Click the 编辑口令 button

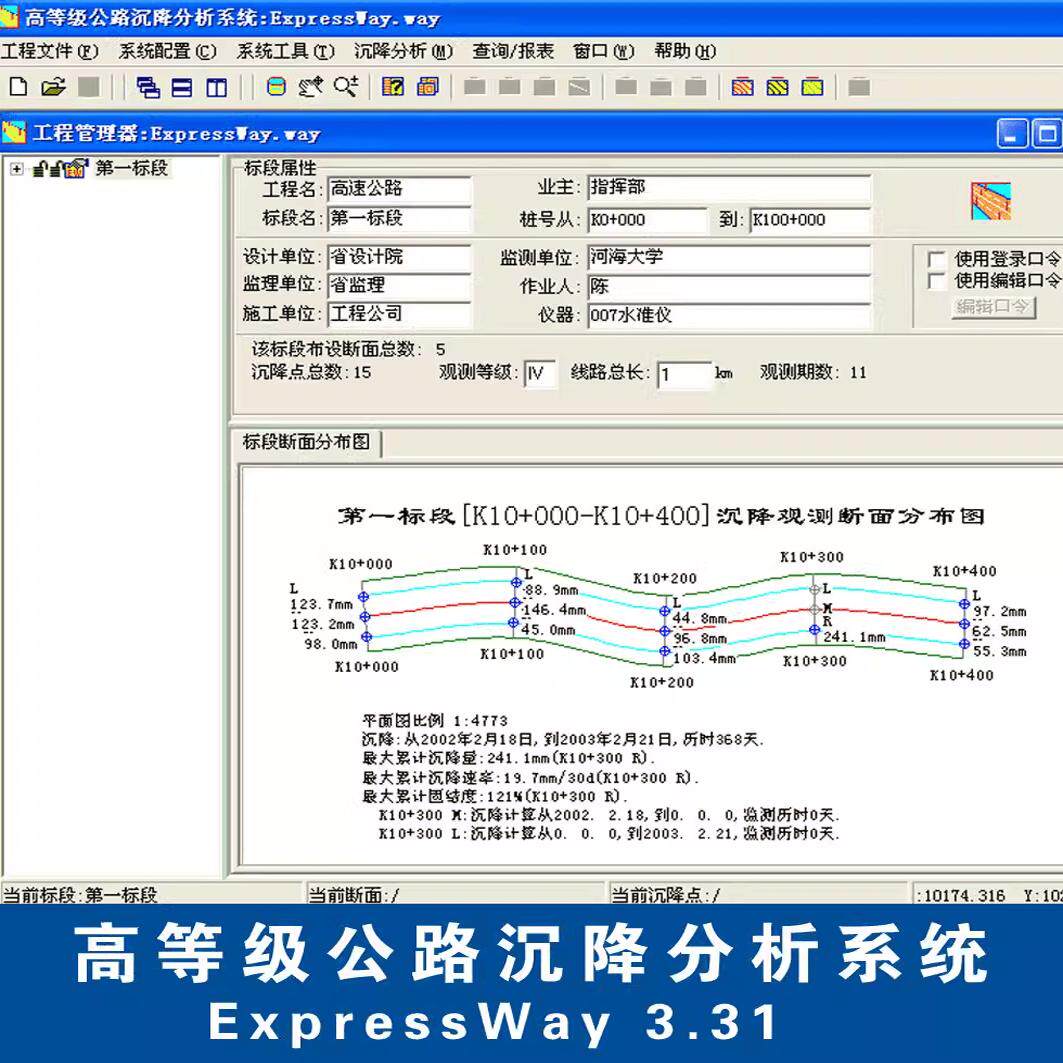click(993, 307)
